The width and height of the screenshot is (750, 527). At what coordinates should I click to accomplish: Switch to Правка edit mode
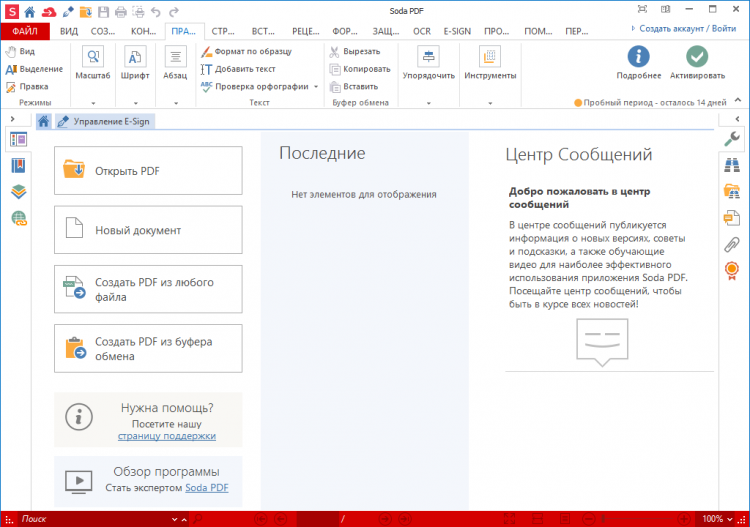pyautogui.click(x=27, y=87)
